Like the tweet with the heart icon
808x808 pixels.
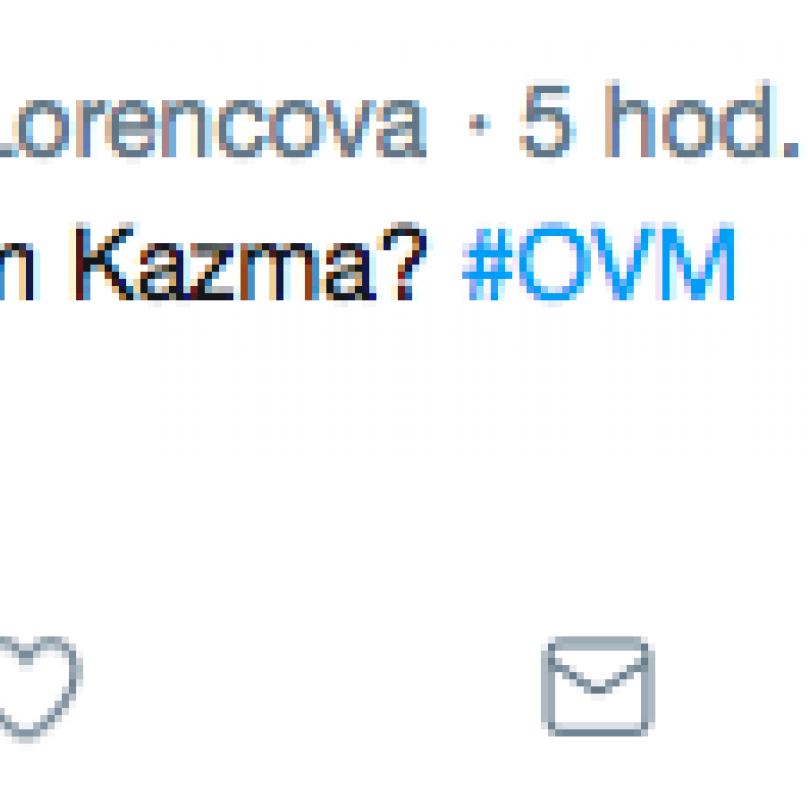31,688
